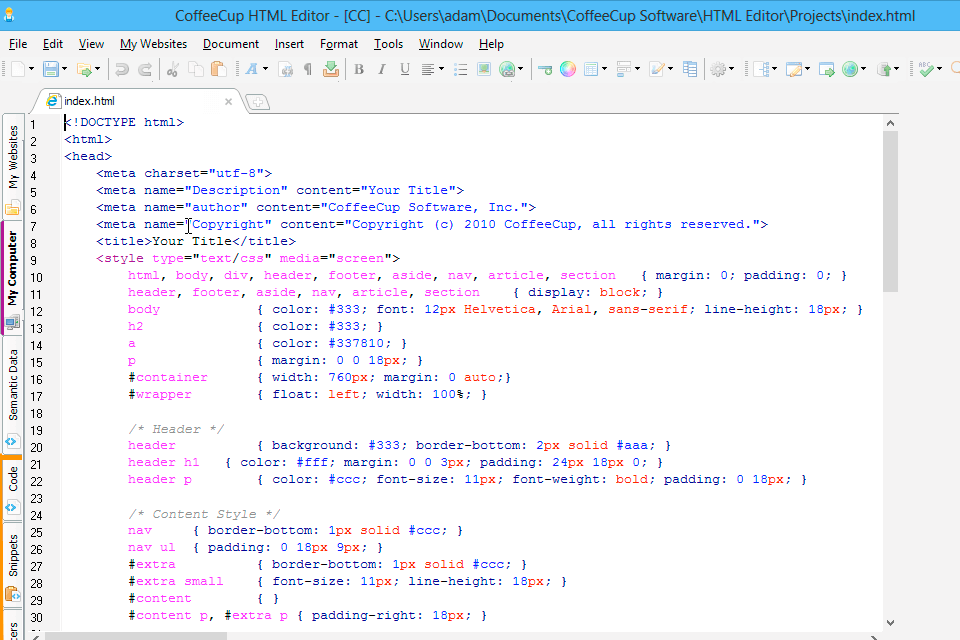Add a new tab with the plus tab
This screenshot has height=640, width=960.
pyautogui.click(x=257, y=102)
